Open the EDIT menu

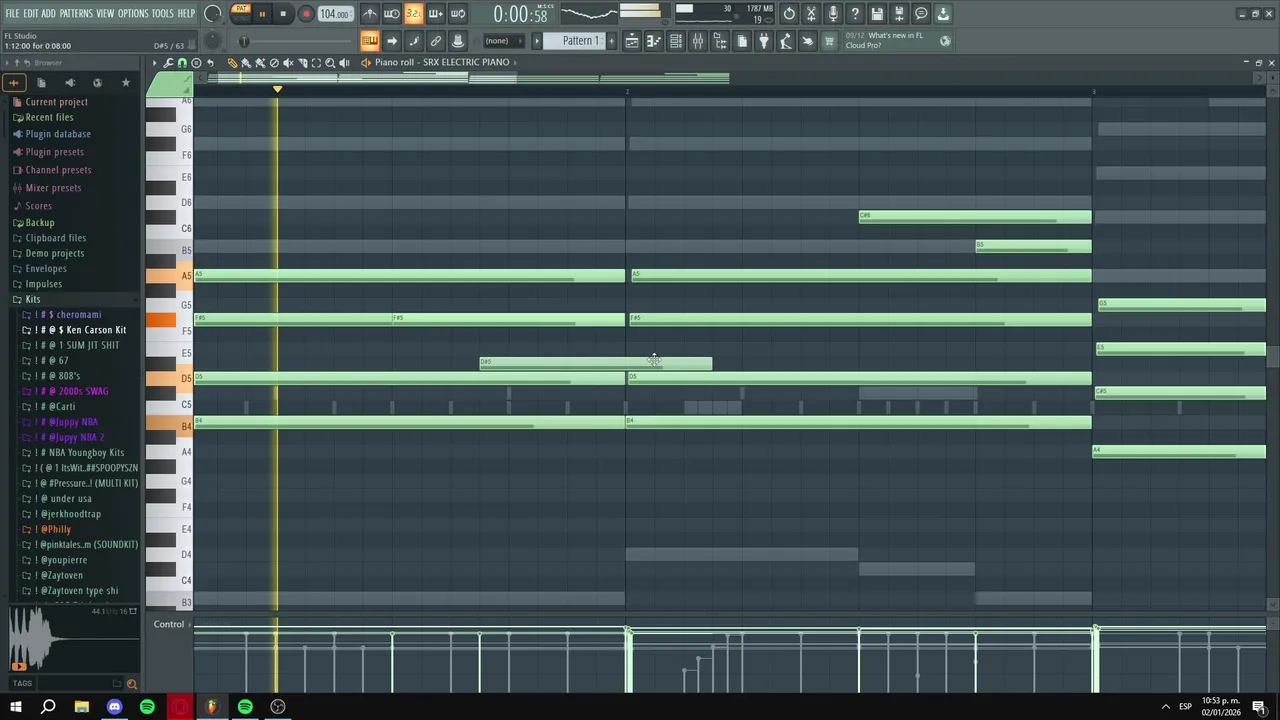(31, 13)
